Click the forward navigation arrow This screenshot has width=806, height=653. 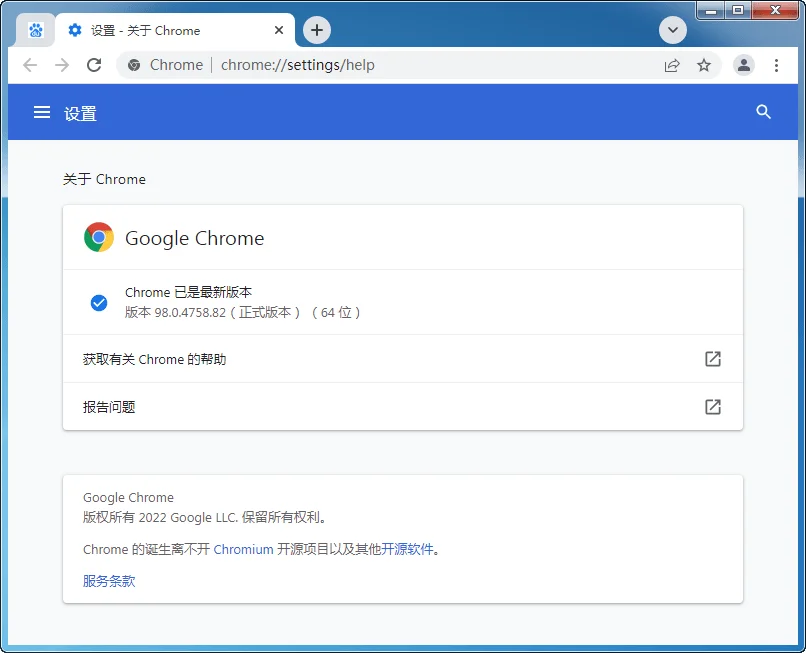[62, 65]
